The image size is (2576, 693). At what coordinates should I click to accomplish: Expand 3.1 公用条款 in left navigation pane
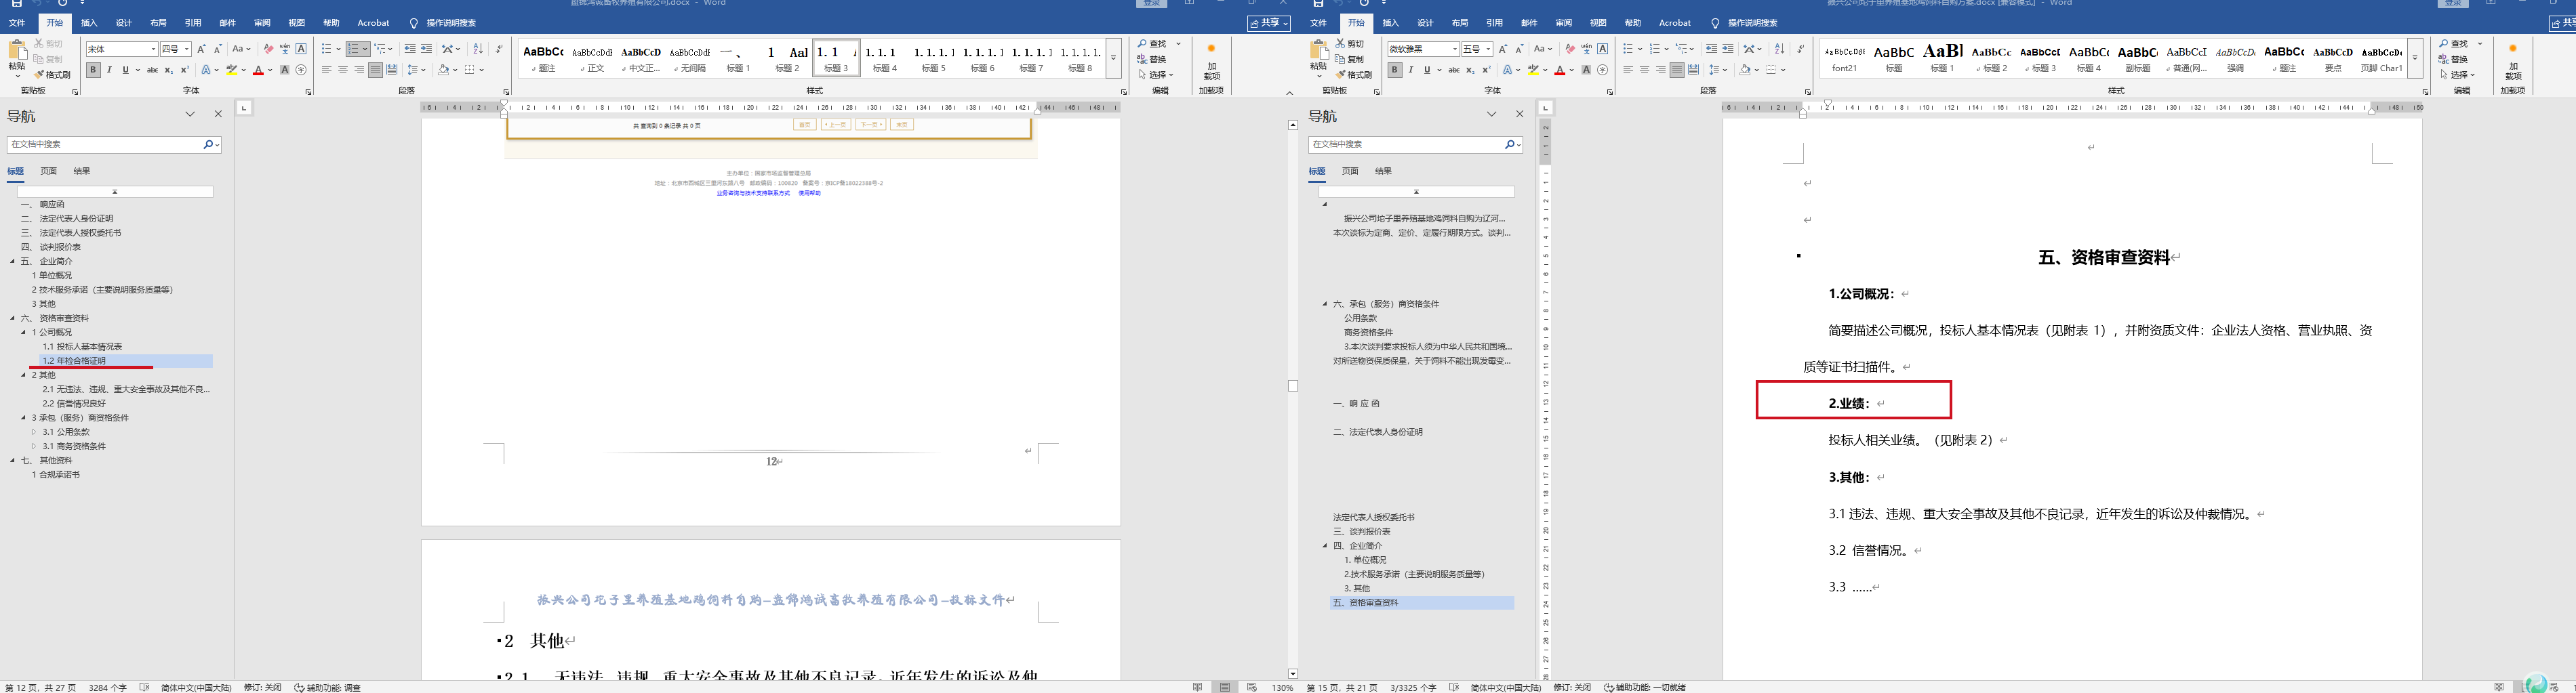coord(34,432)
